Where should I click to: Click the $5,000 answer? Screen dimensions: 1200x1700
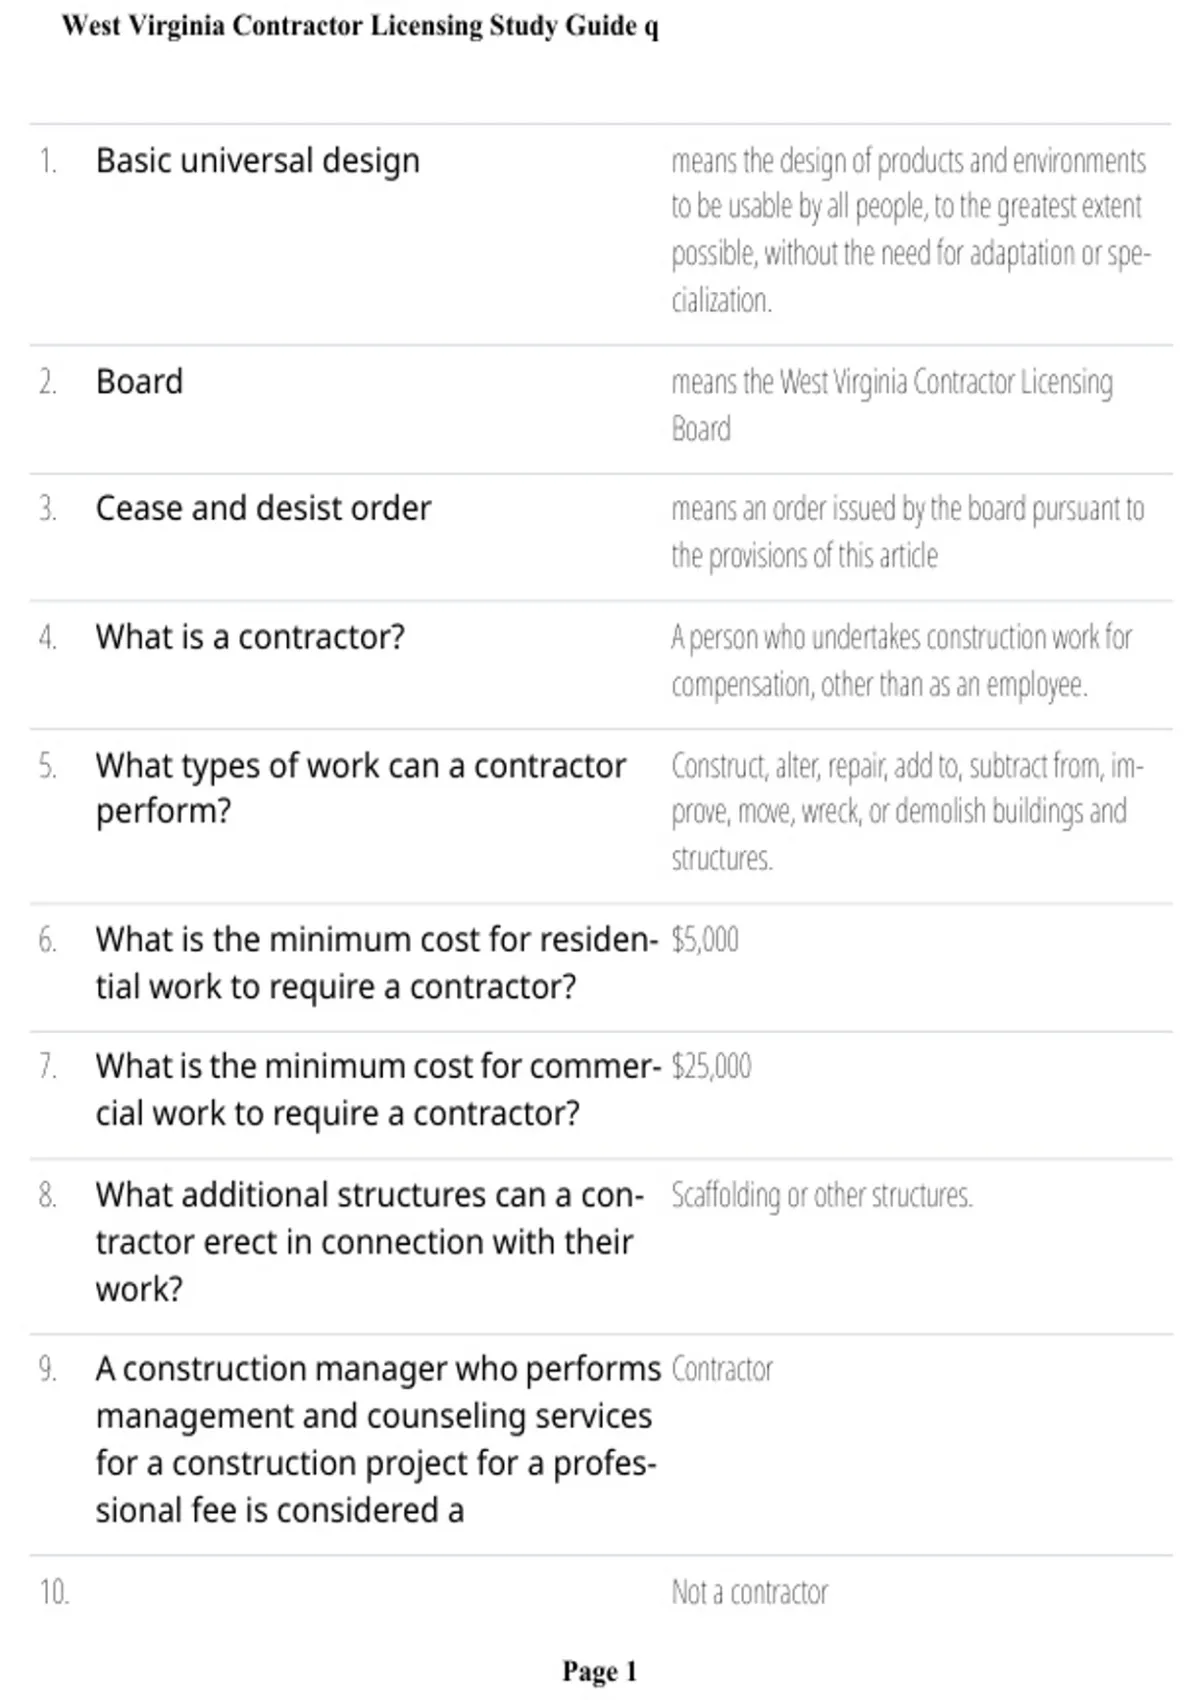pyautogui.click(x=705, y=940)
